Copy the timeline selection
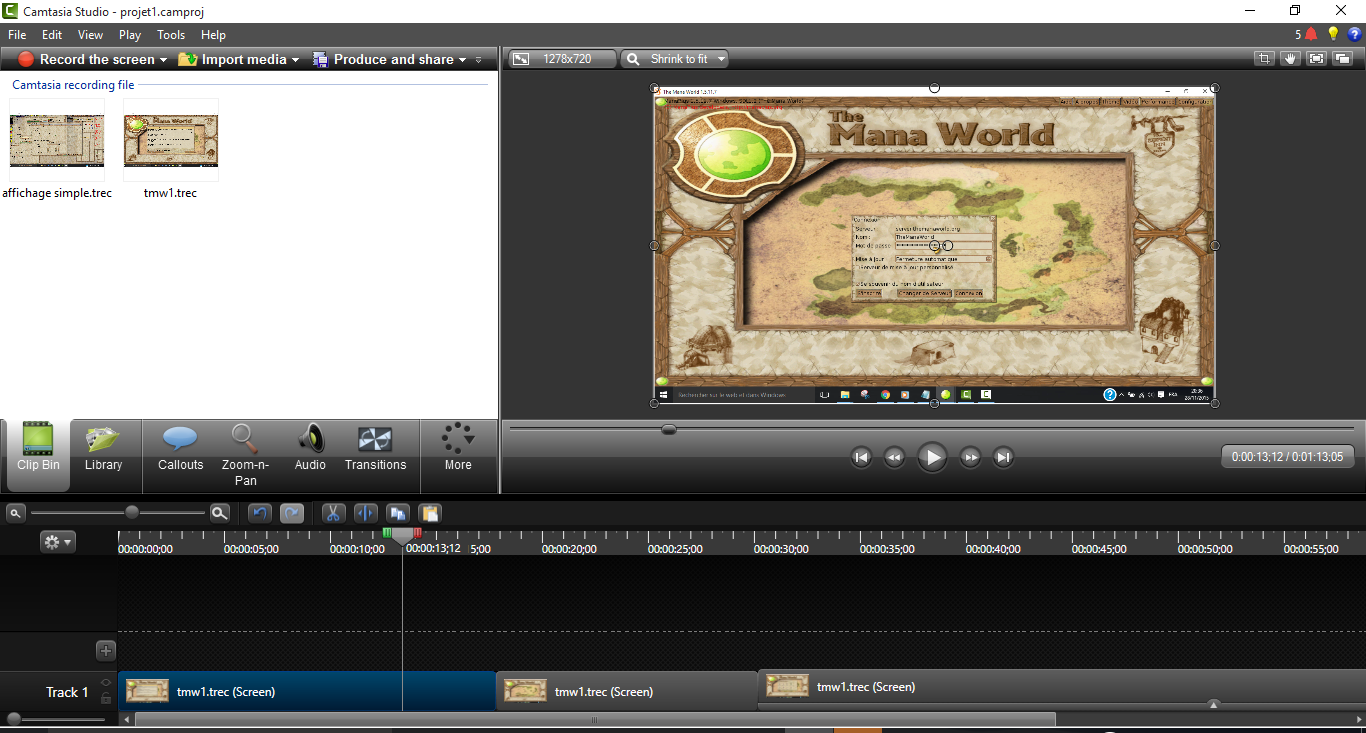This screenshot has width=1366, height=733. [x=398, y=513]
